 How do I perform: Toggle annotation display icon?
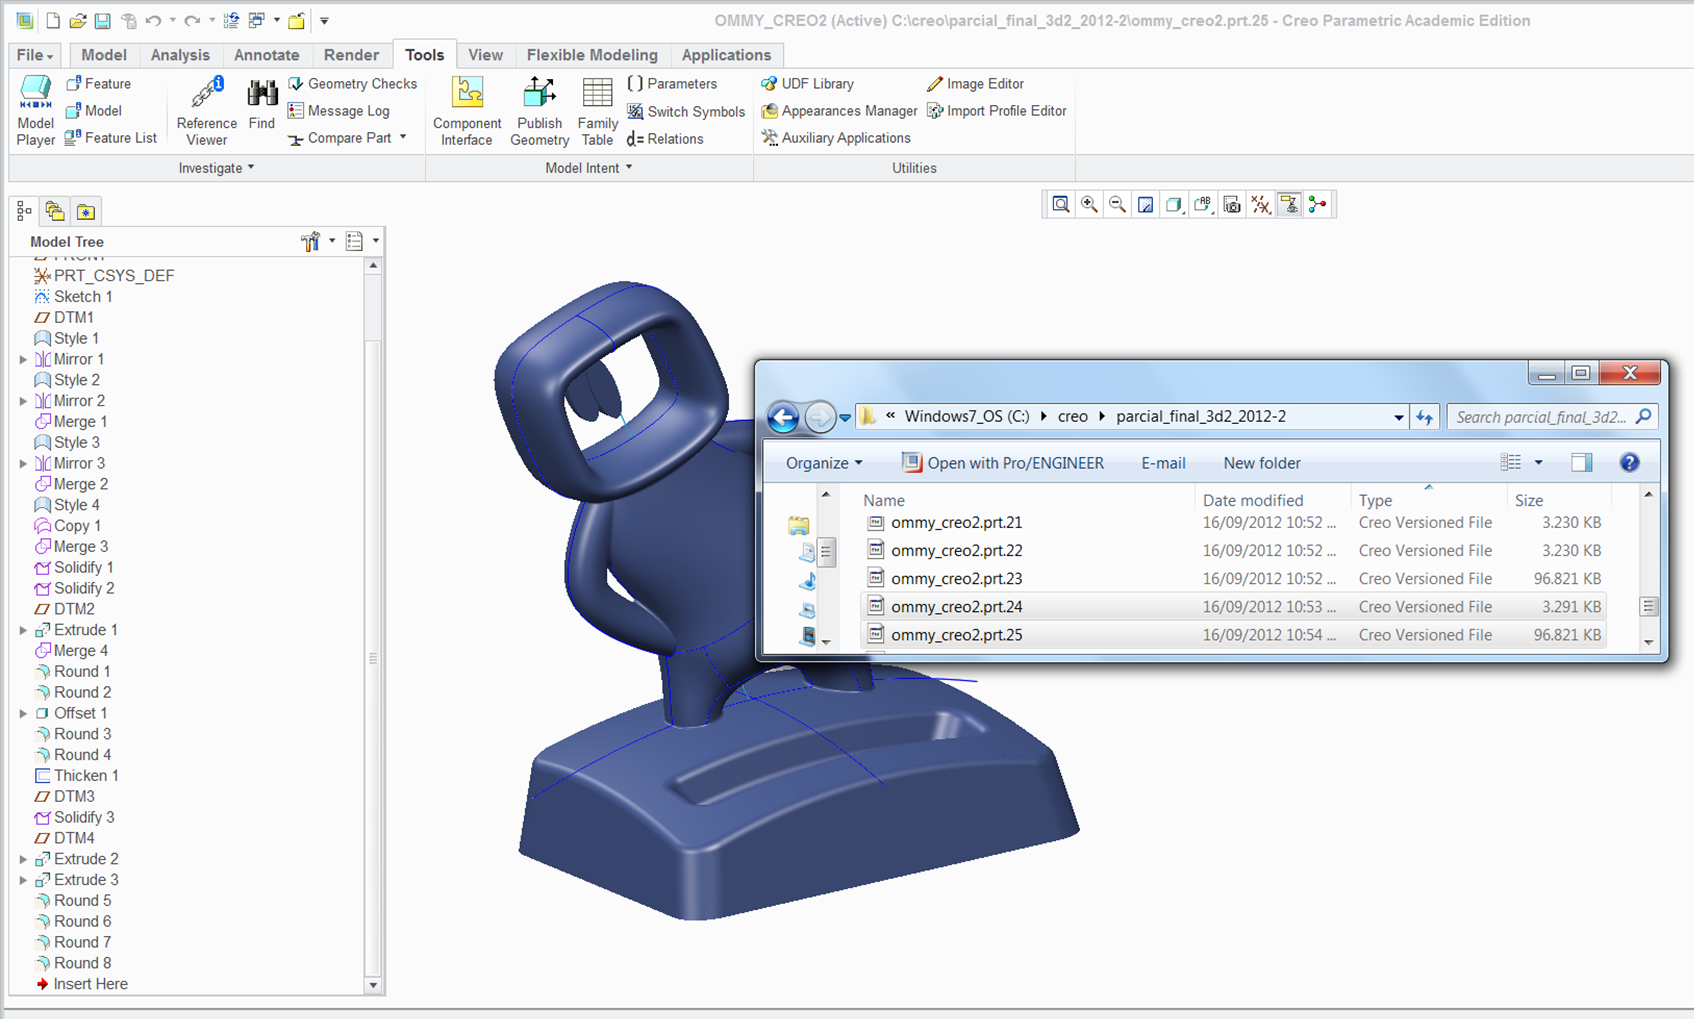(1290, 205)
